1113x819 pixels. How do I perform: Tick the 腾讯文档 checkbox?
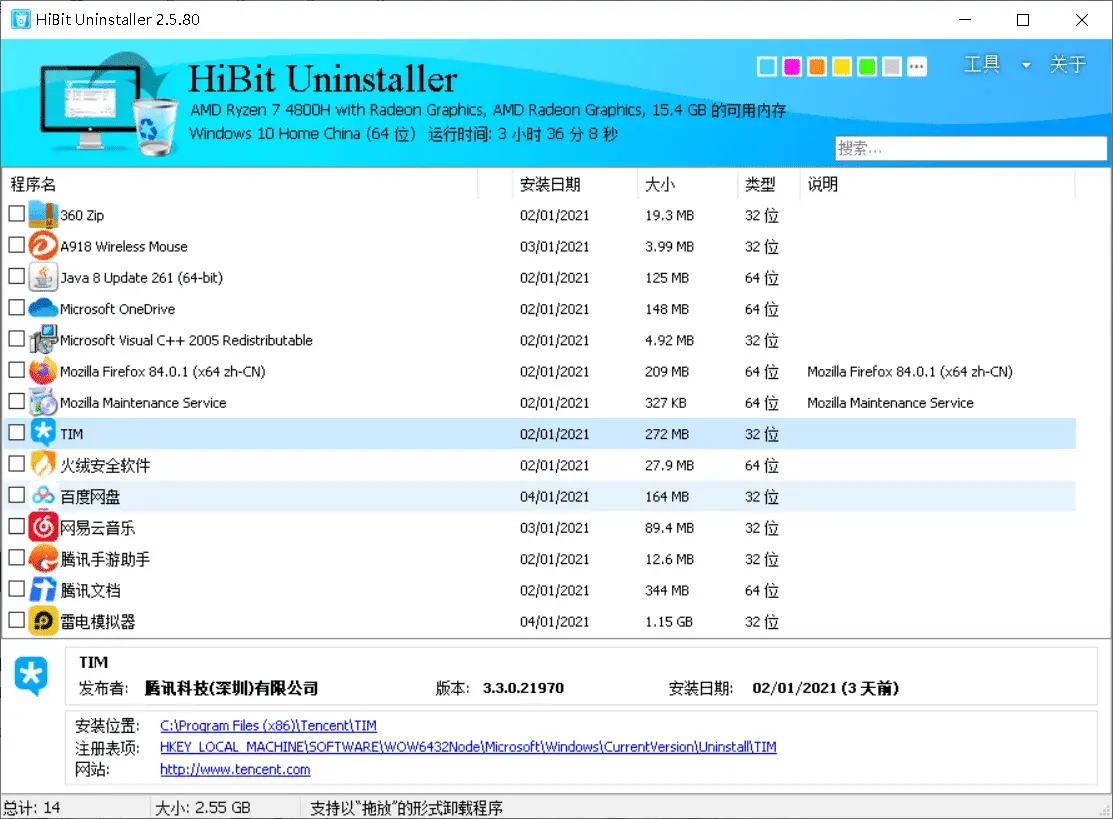[x=16, y=588]
